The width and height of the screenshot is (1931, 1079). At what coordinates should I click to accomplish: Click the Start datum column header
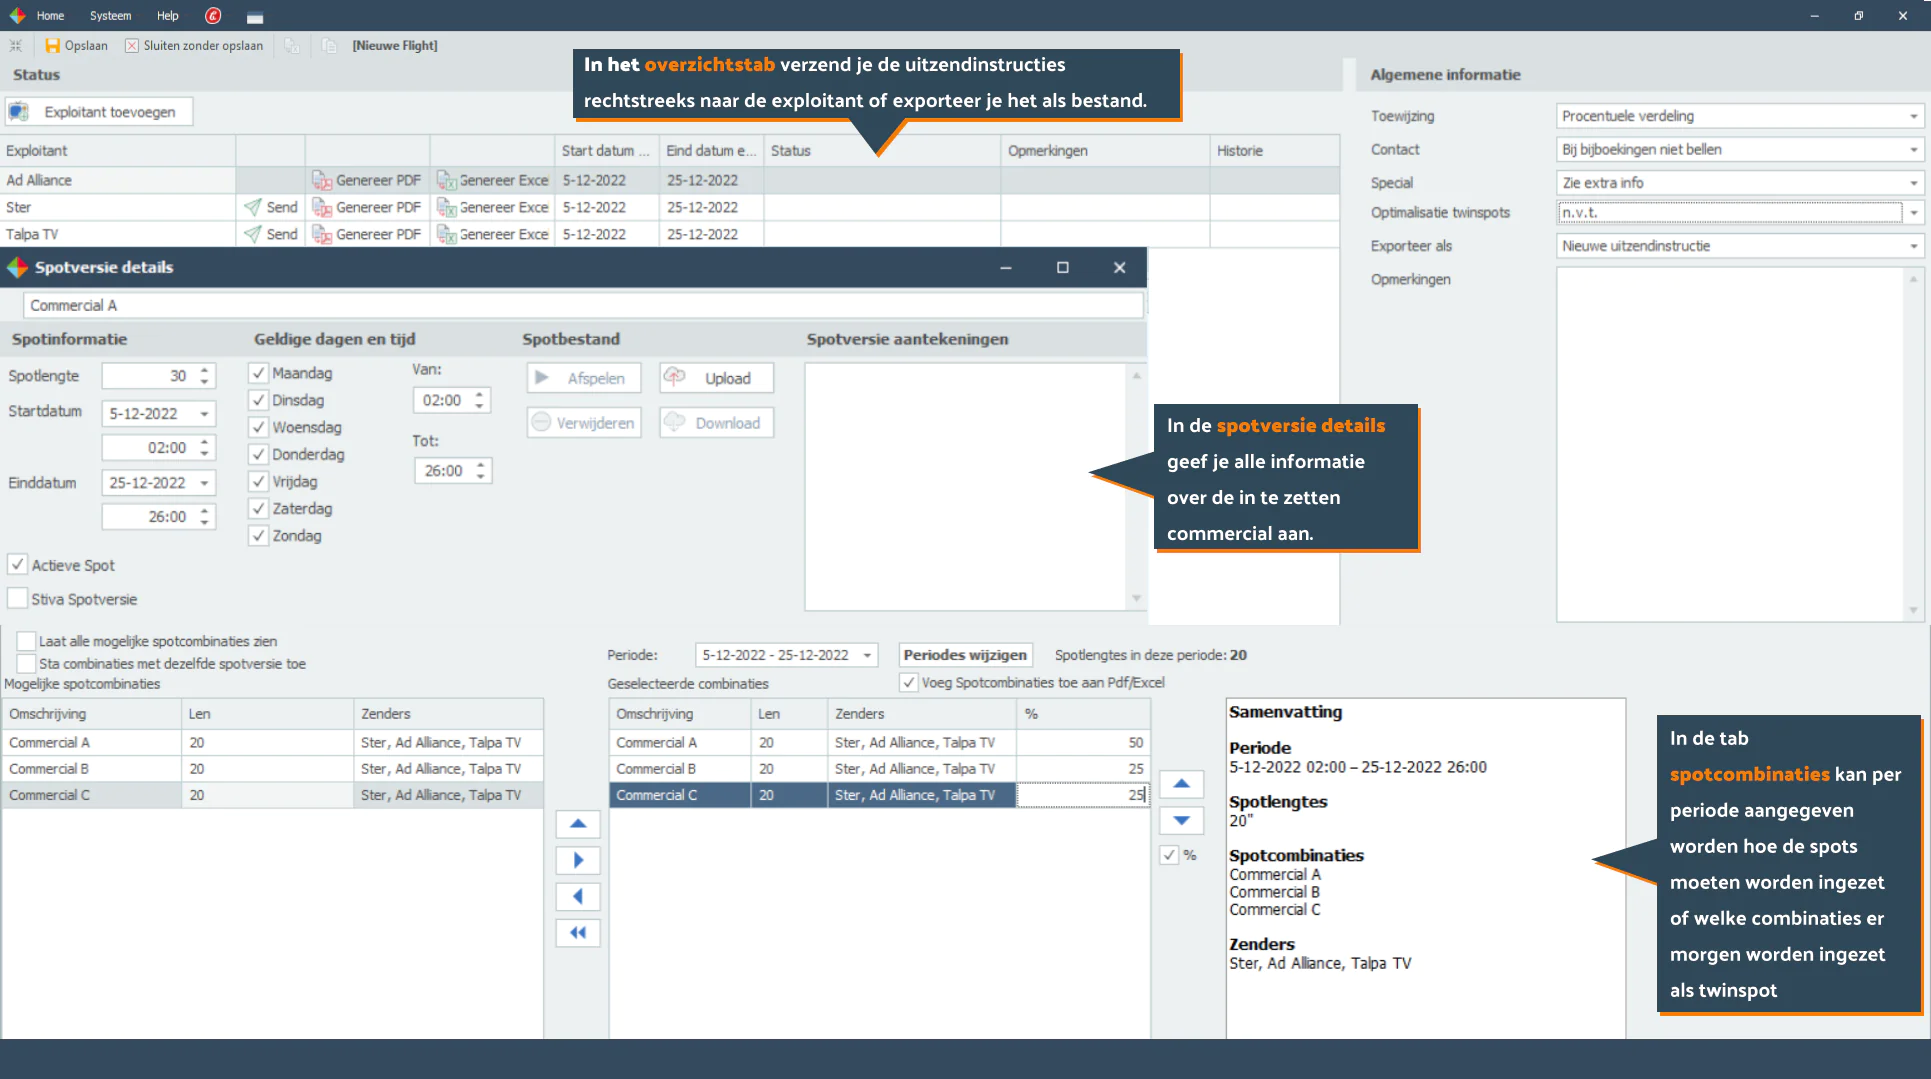606,150
